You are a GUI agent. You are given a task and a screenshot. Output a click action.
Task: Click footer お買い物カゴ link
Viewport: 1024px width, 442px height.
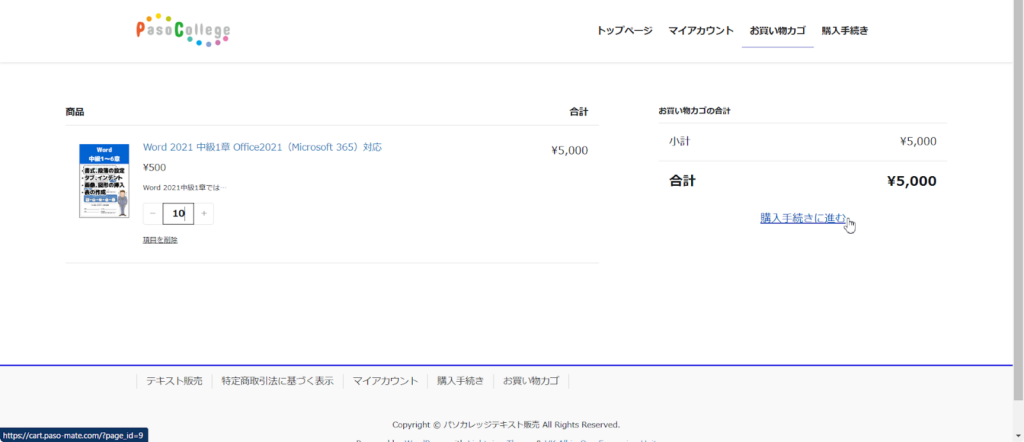coord(531,381)
